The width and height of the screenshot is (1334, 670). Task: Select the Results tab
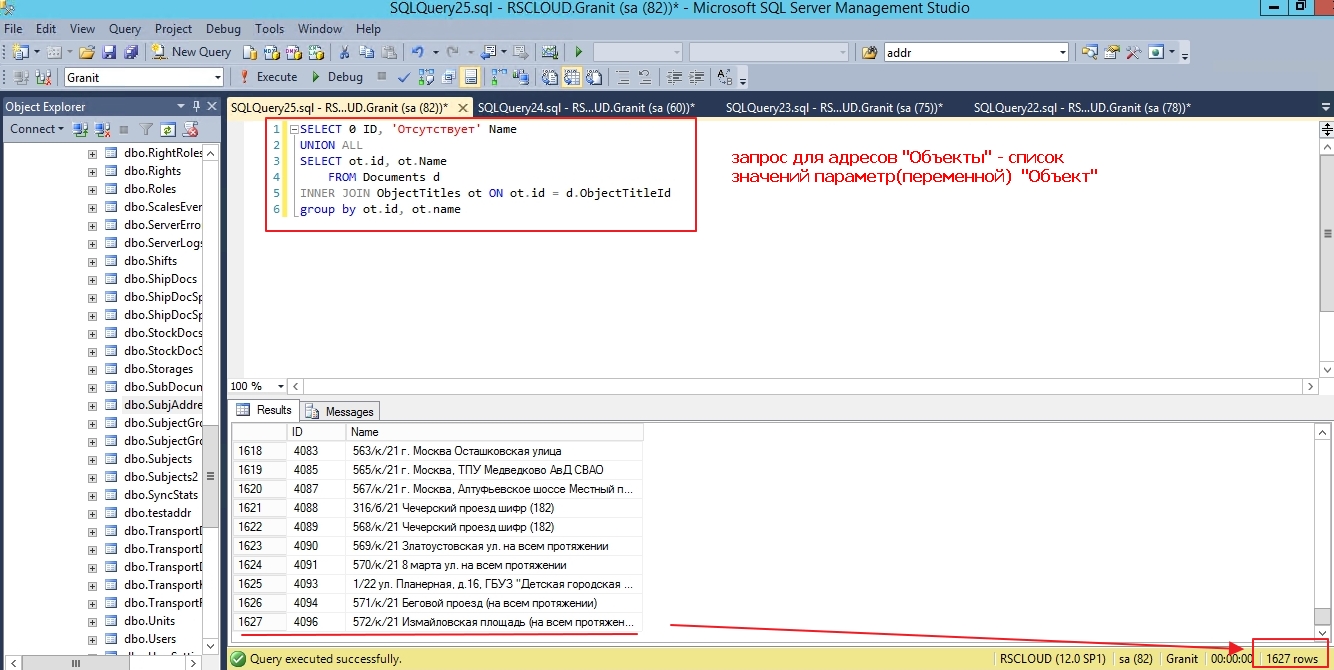point(264,410)
